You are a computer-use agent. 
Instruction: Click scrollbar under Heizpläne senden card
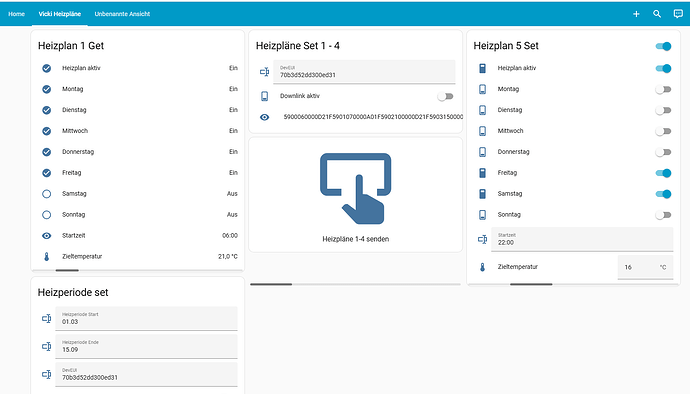pos(271,284)
